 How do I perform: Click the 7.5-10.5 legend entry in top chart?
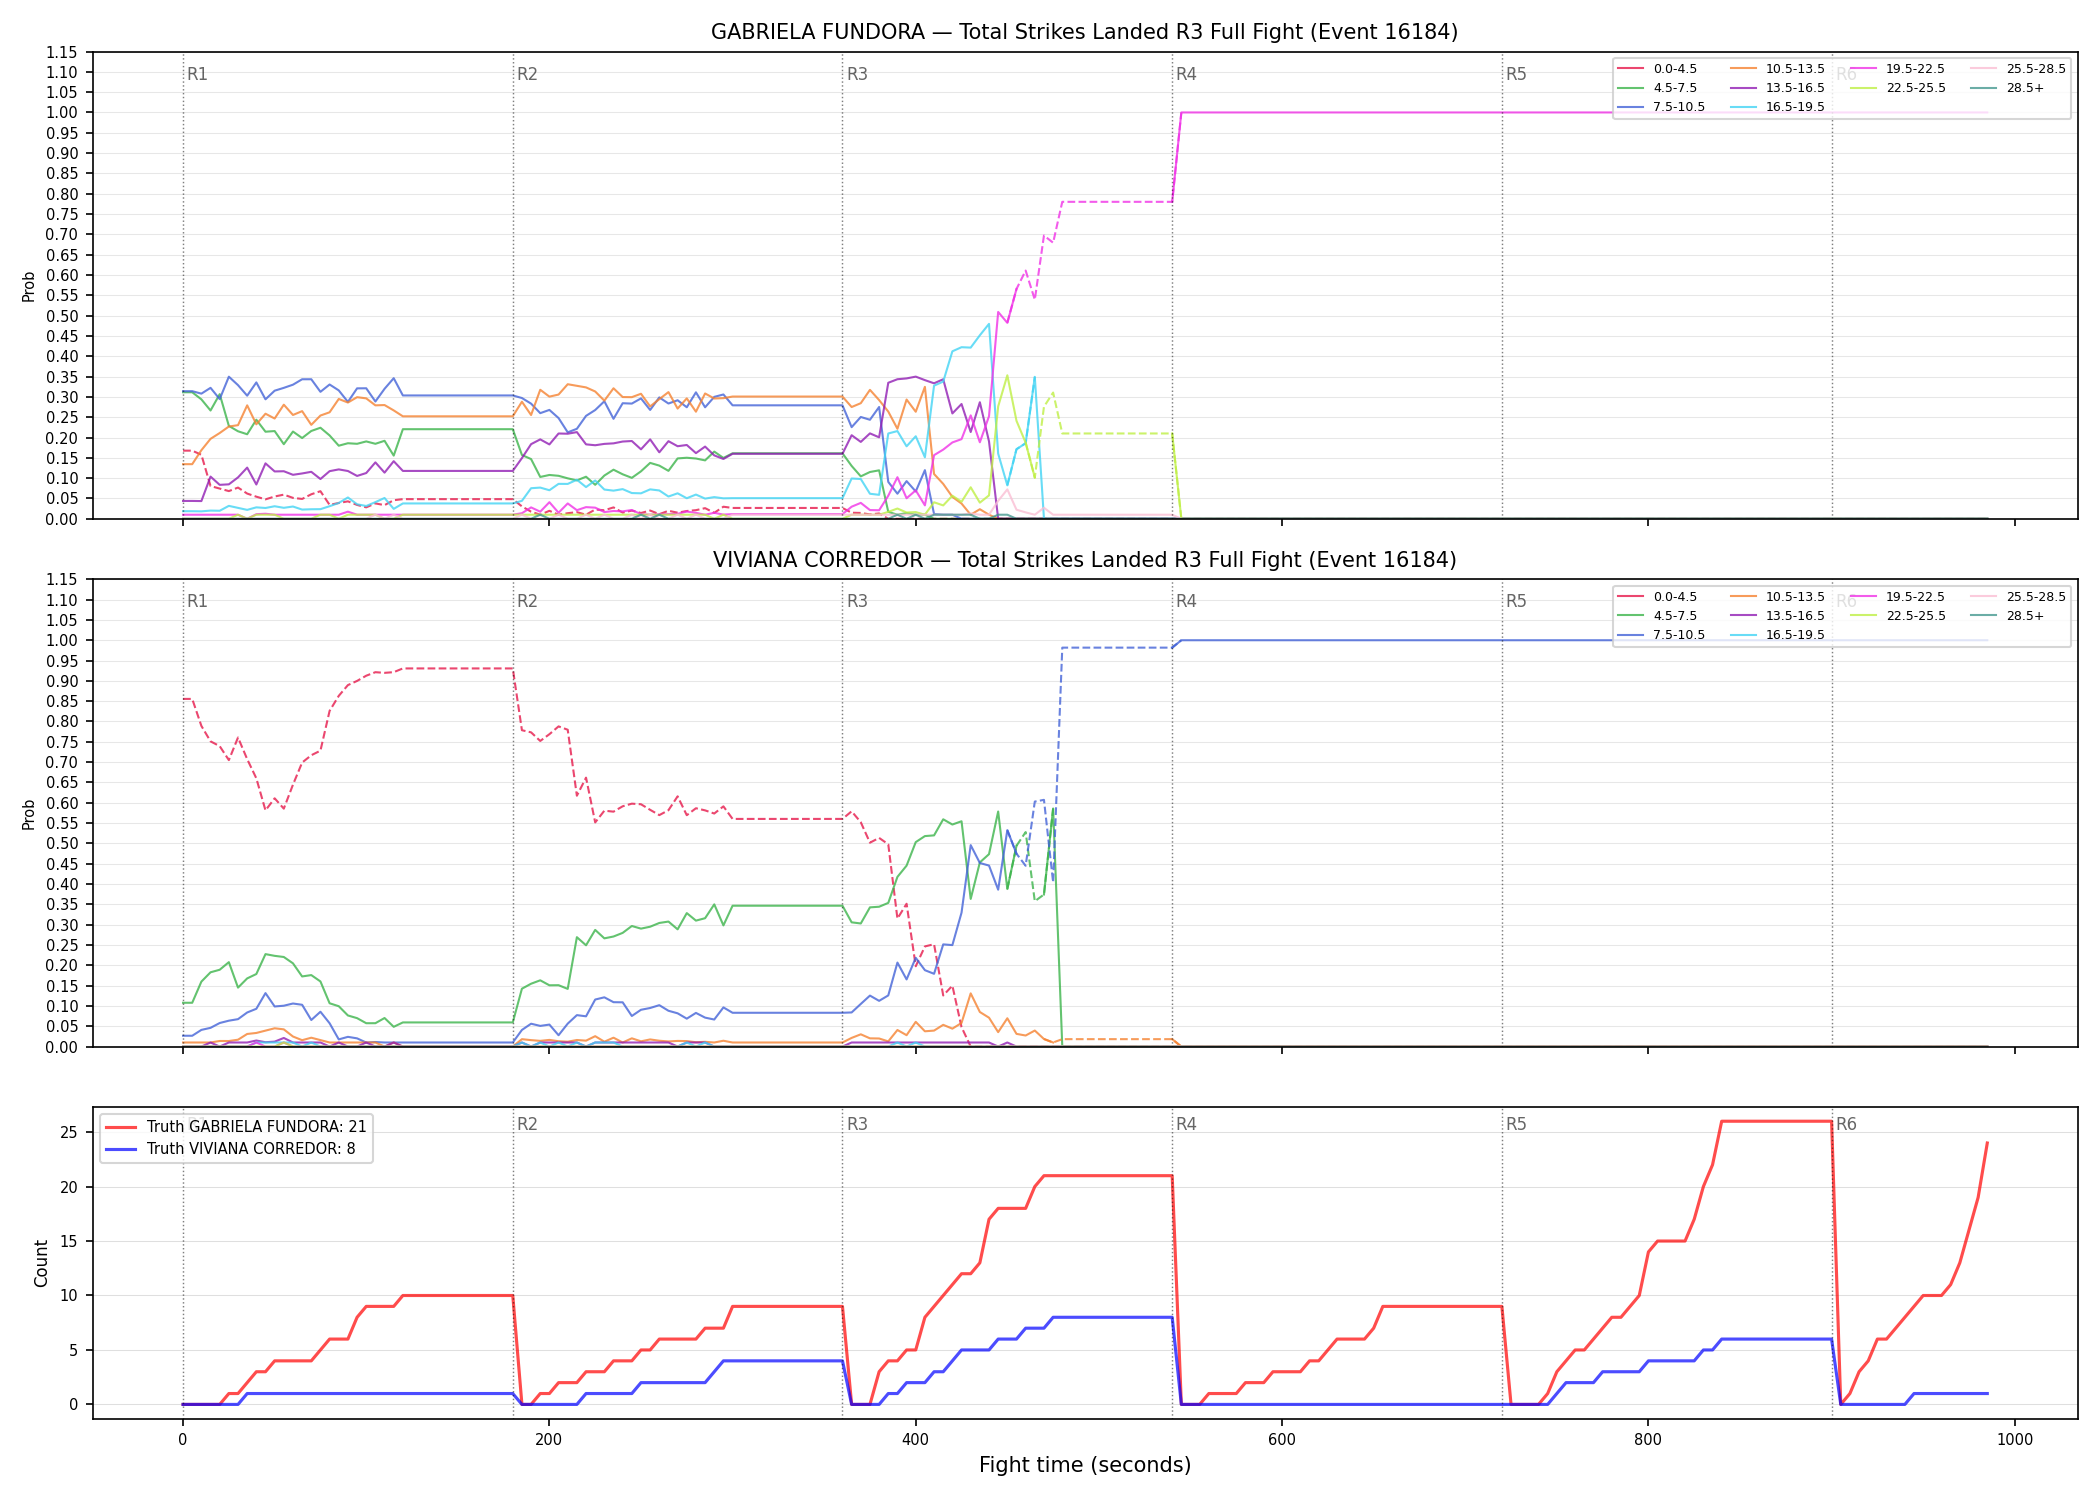click(x=1661, y=107)
